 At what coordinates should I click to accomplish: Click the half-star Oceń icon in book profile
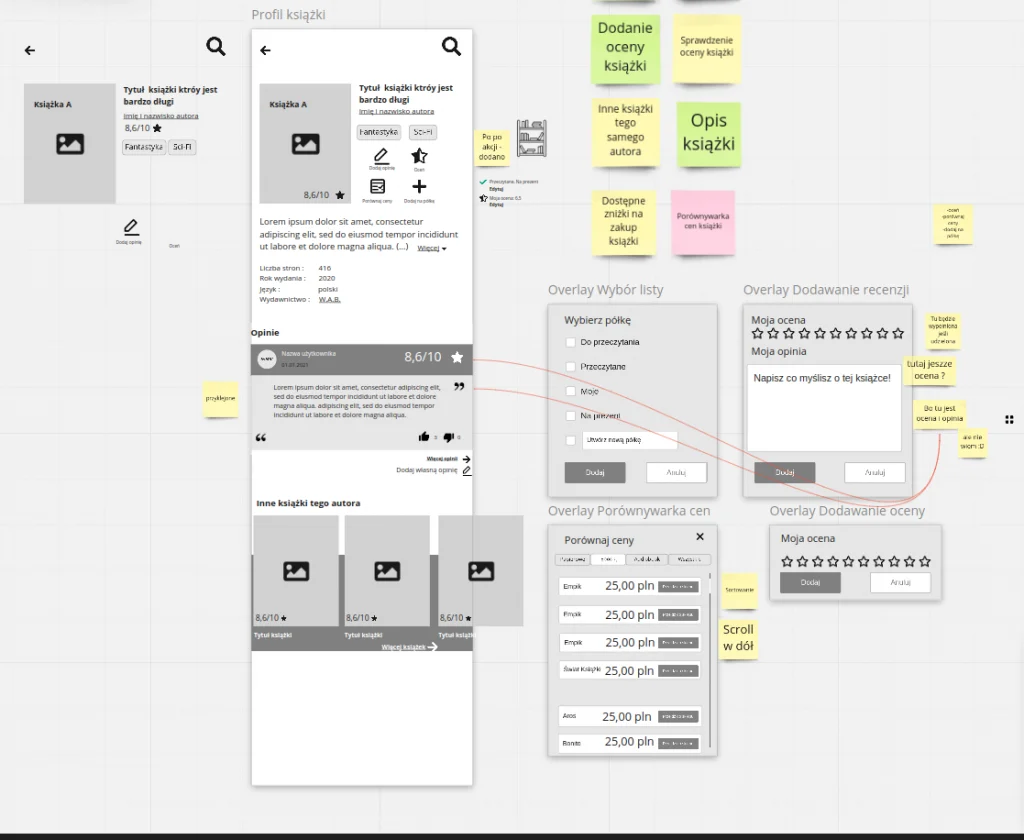[419, 156]
